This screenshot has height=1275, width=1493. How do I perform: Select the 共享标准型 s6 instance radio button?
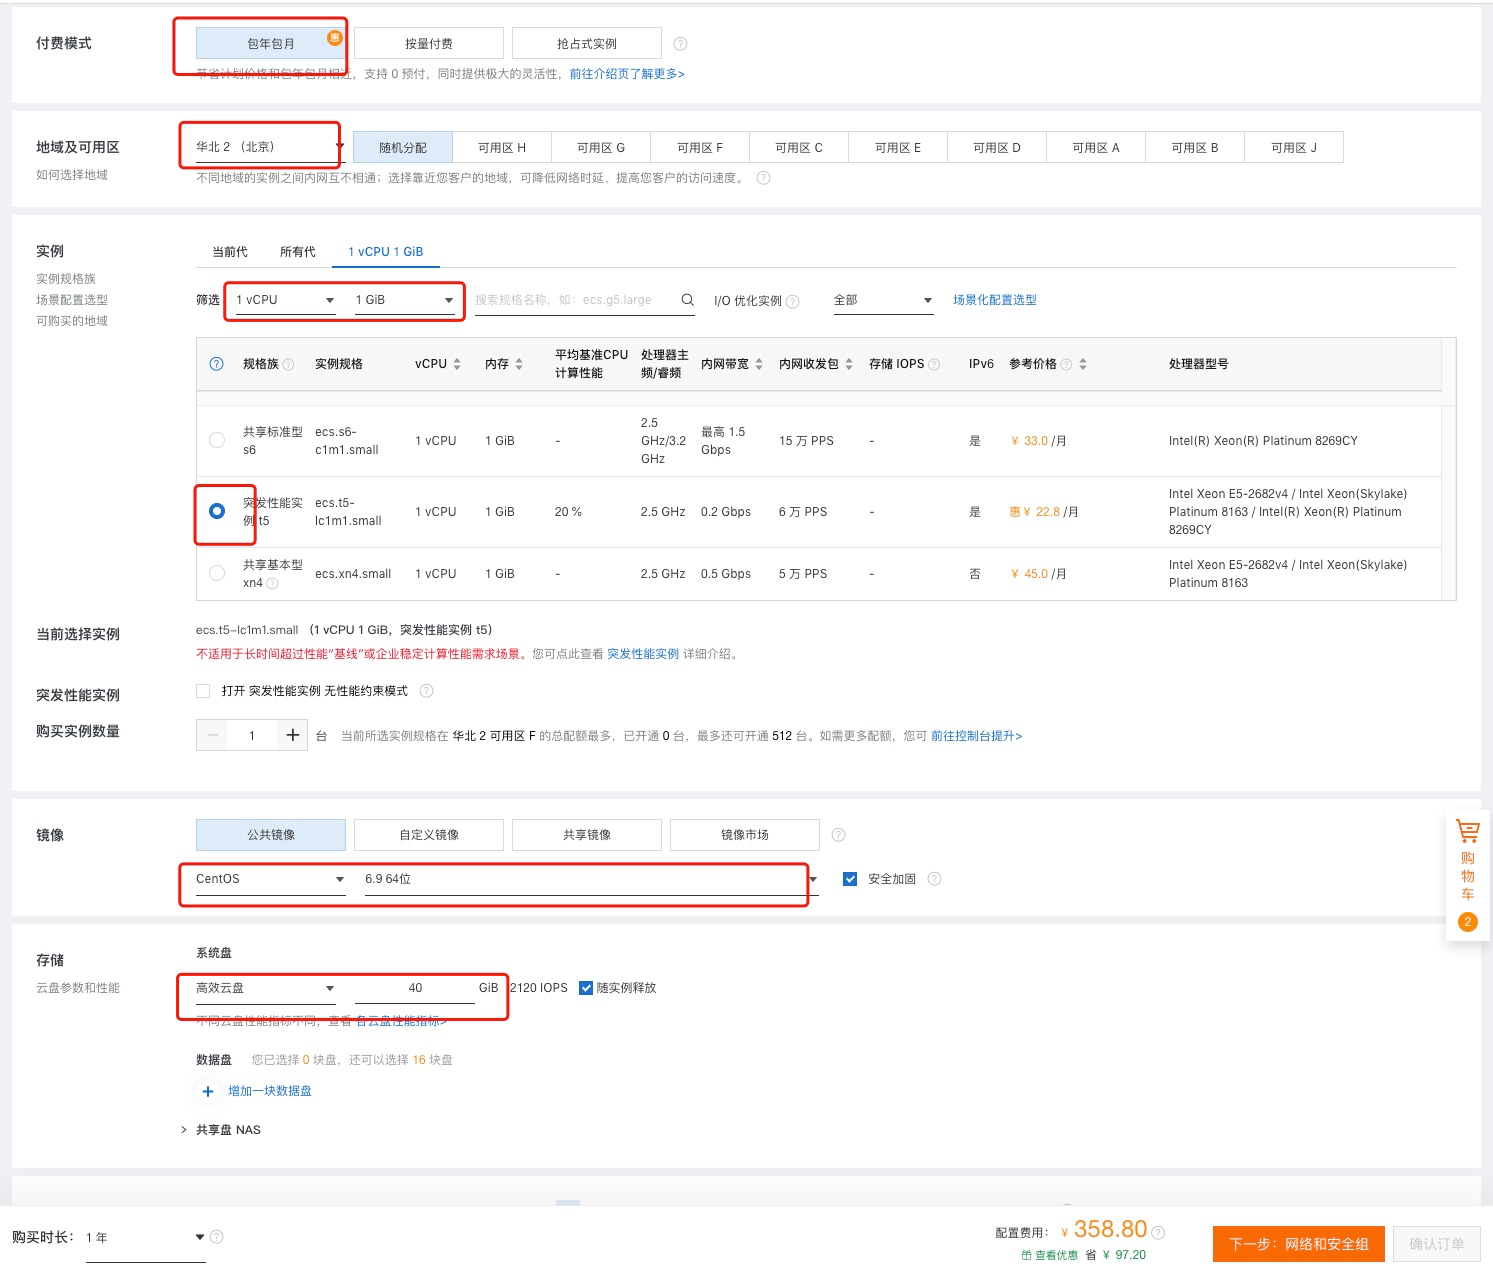[x=217, y=440]
